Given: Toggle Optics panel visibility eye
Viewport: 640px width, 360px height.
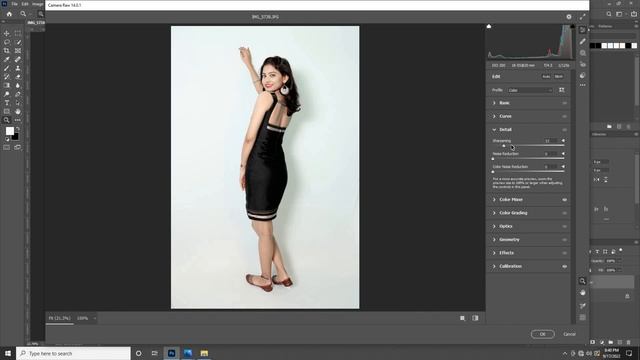Looking at the screenshot, I should tap(564, 226).
